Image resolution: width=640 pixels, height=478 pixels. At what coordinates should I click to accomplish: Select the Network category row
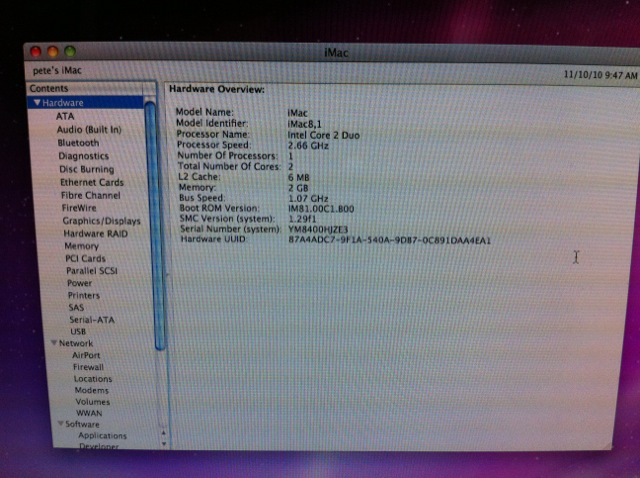coord(76,343)
